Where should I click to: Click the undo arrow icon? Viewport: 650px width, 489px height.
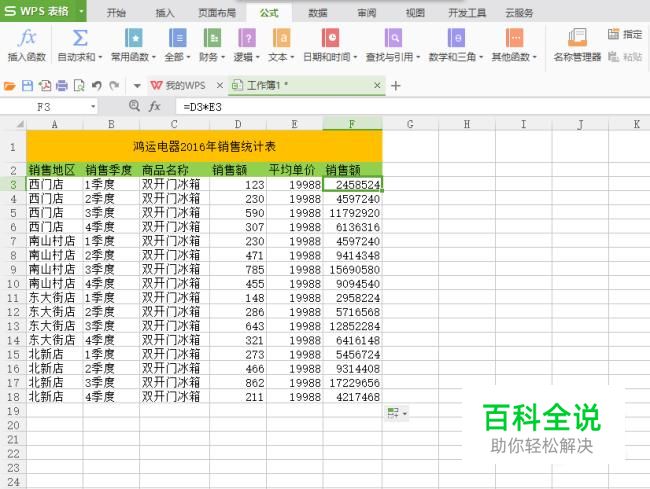pos(97,86)
